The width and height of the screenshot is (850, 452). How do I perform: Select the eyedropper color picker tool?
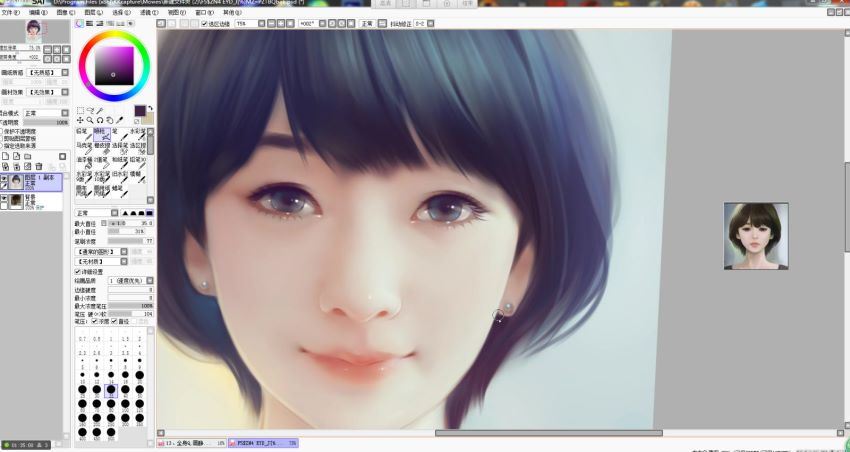[x=120, y=120]
